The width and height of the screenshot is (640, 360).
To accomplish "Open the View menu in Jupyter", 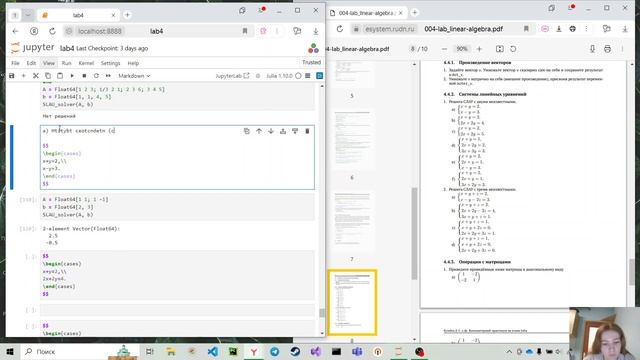I will tap(49, 63).
